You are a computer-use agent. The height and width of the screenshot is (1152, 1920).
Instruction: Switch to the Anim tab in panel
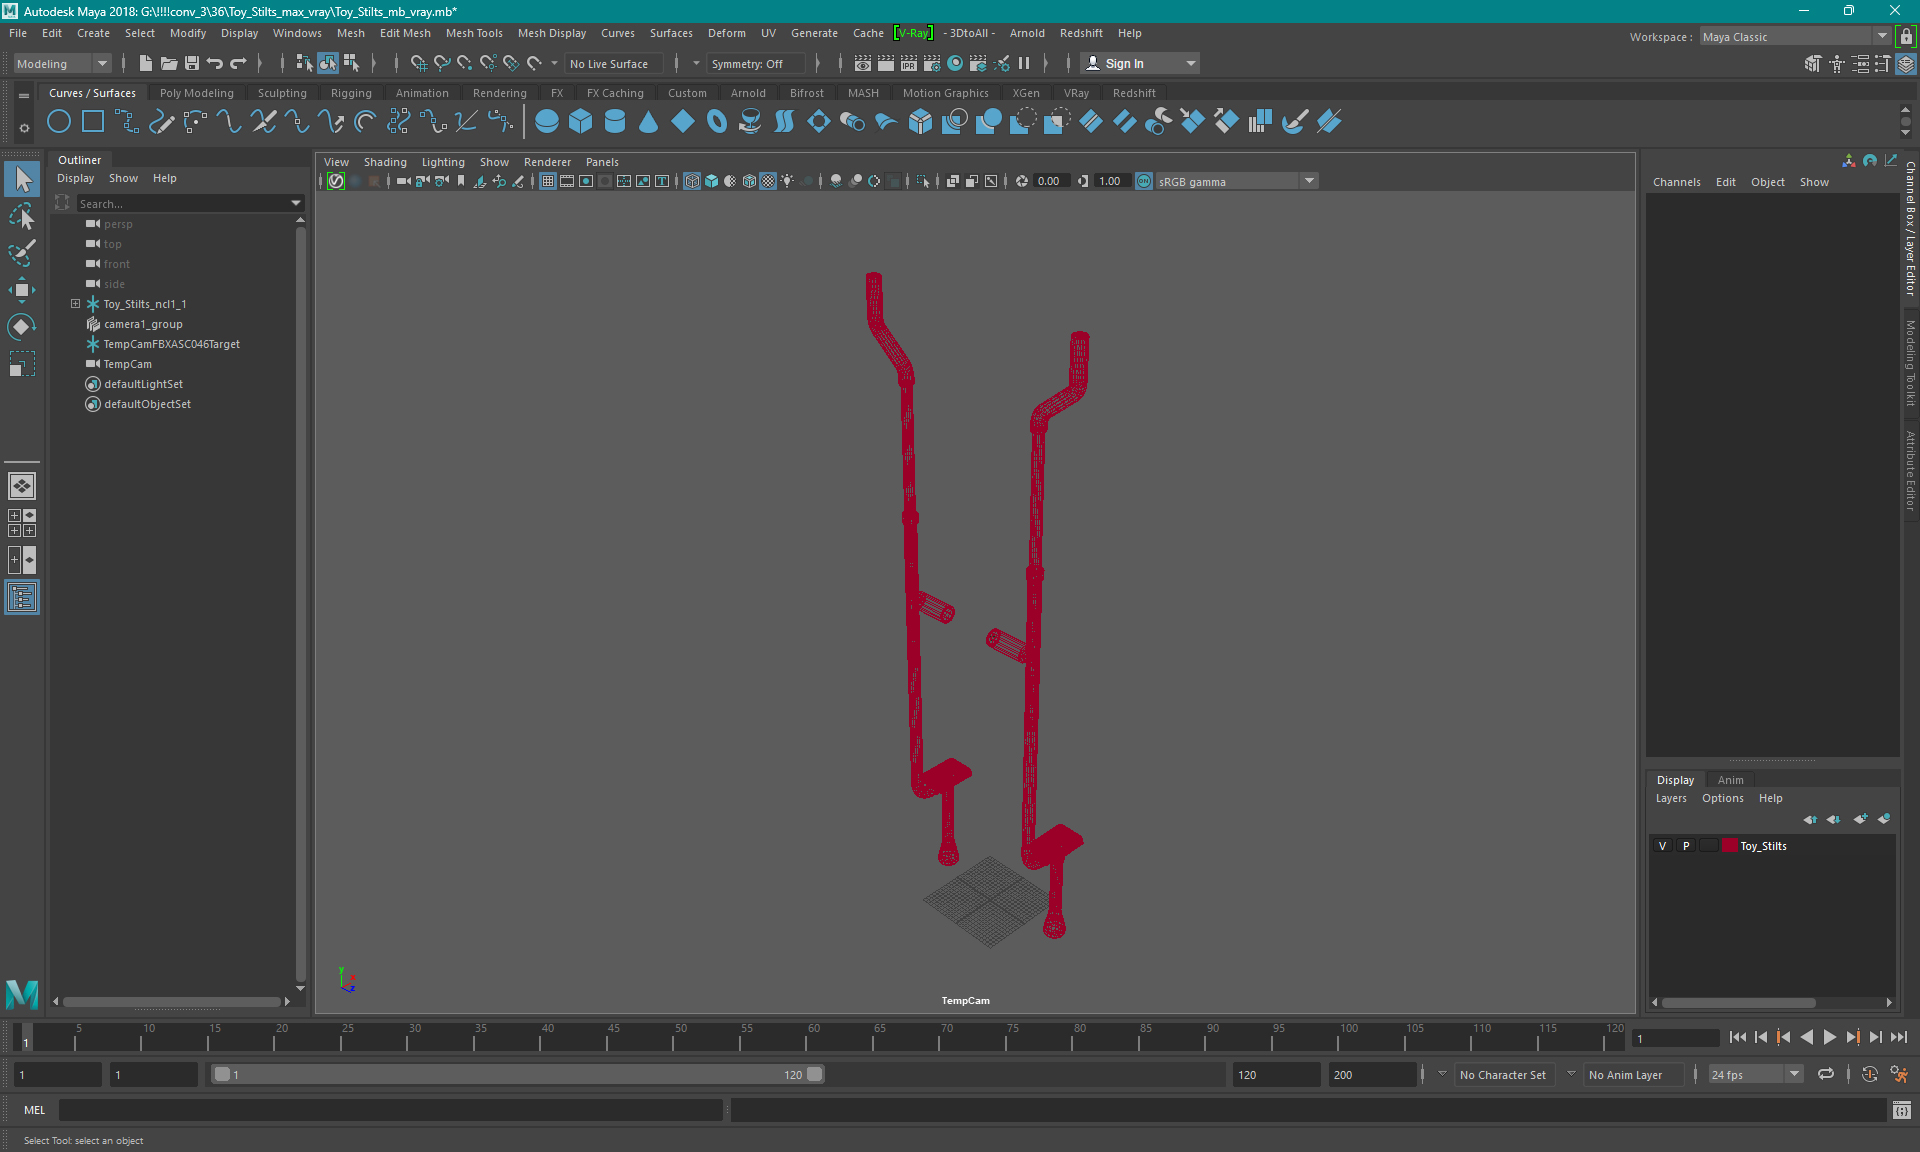coord(1731,779)
